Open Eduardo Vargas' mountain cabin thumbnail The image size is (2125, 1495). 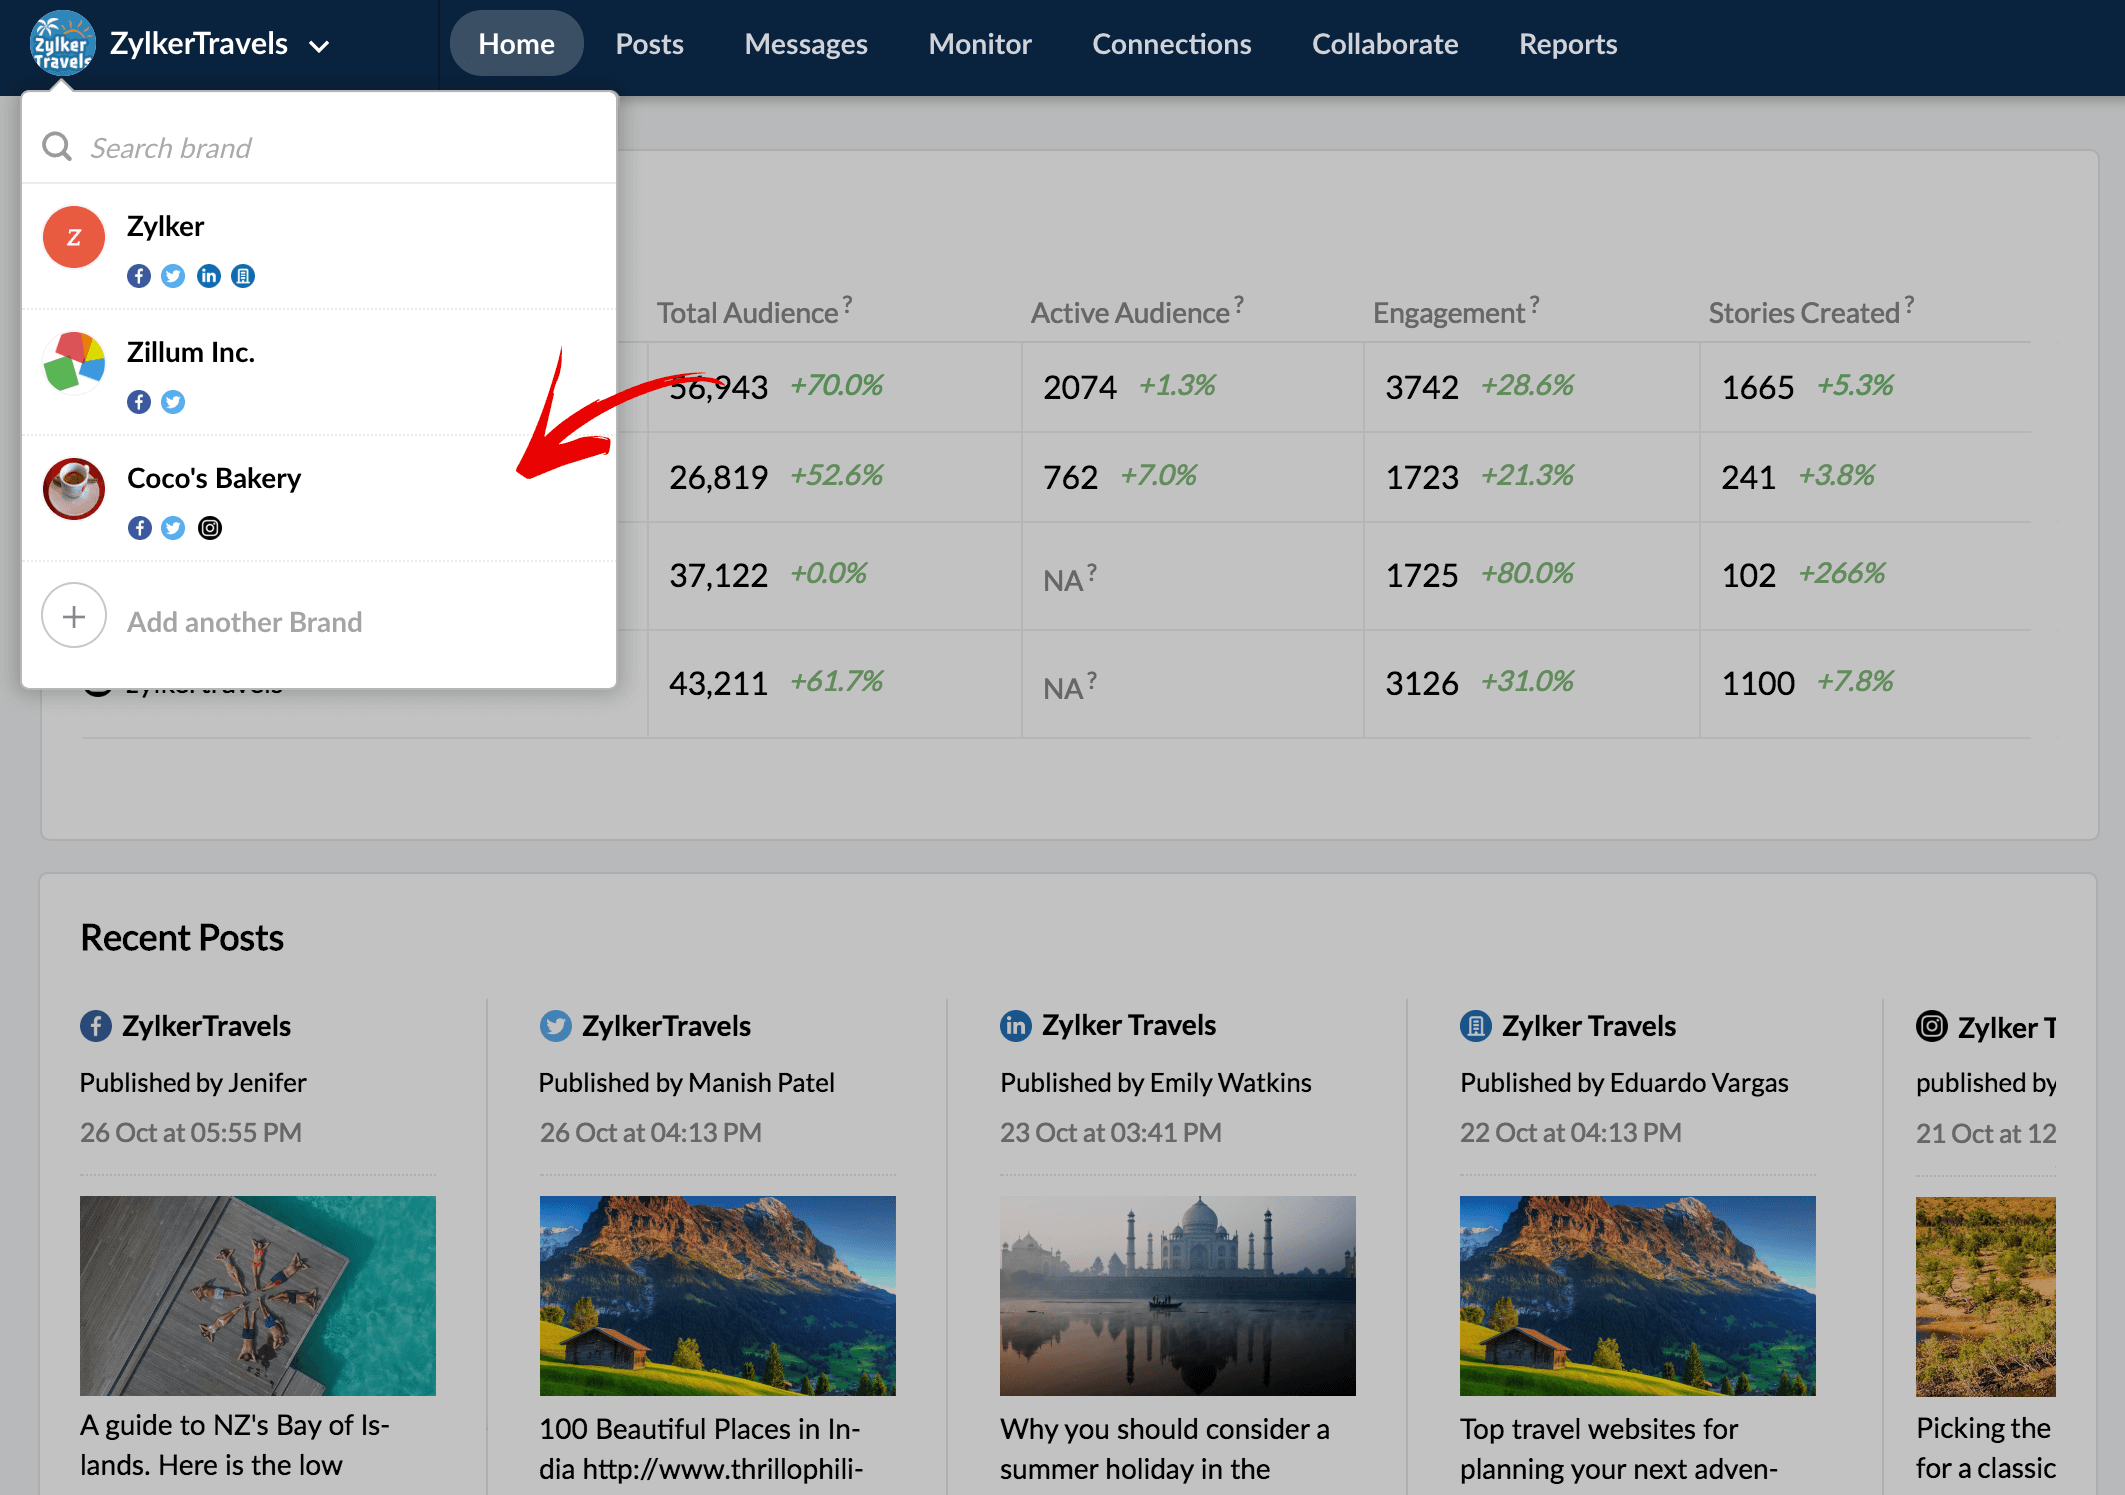point(1638,1296)
